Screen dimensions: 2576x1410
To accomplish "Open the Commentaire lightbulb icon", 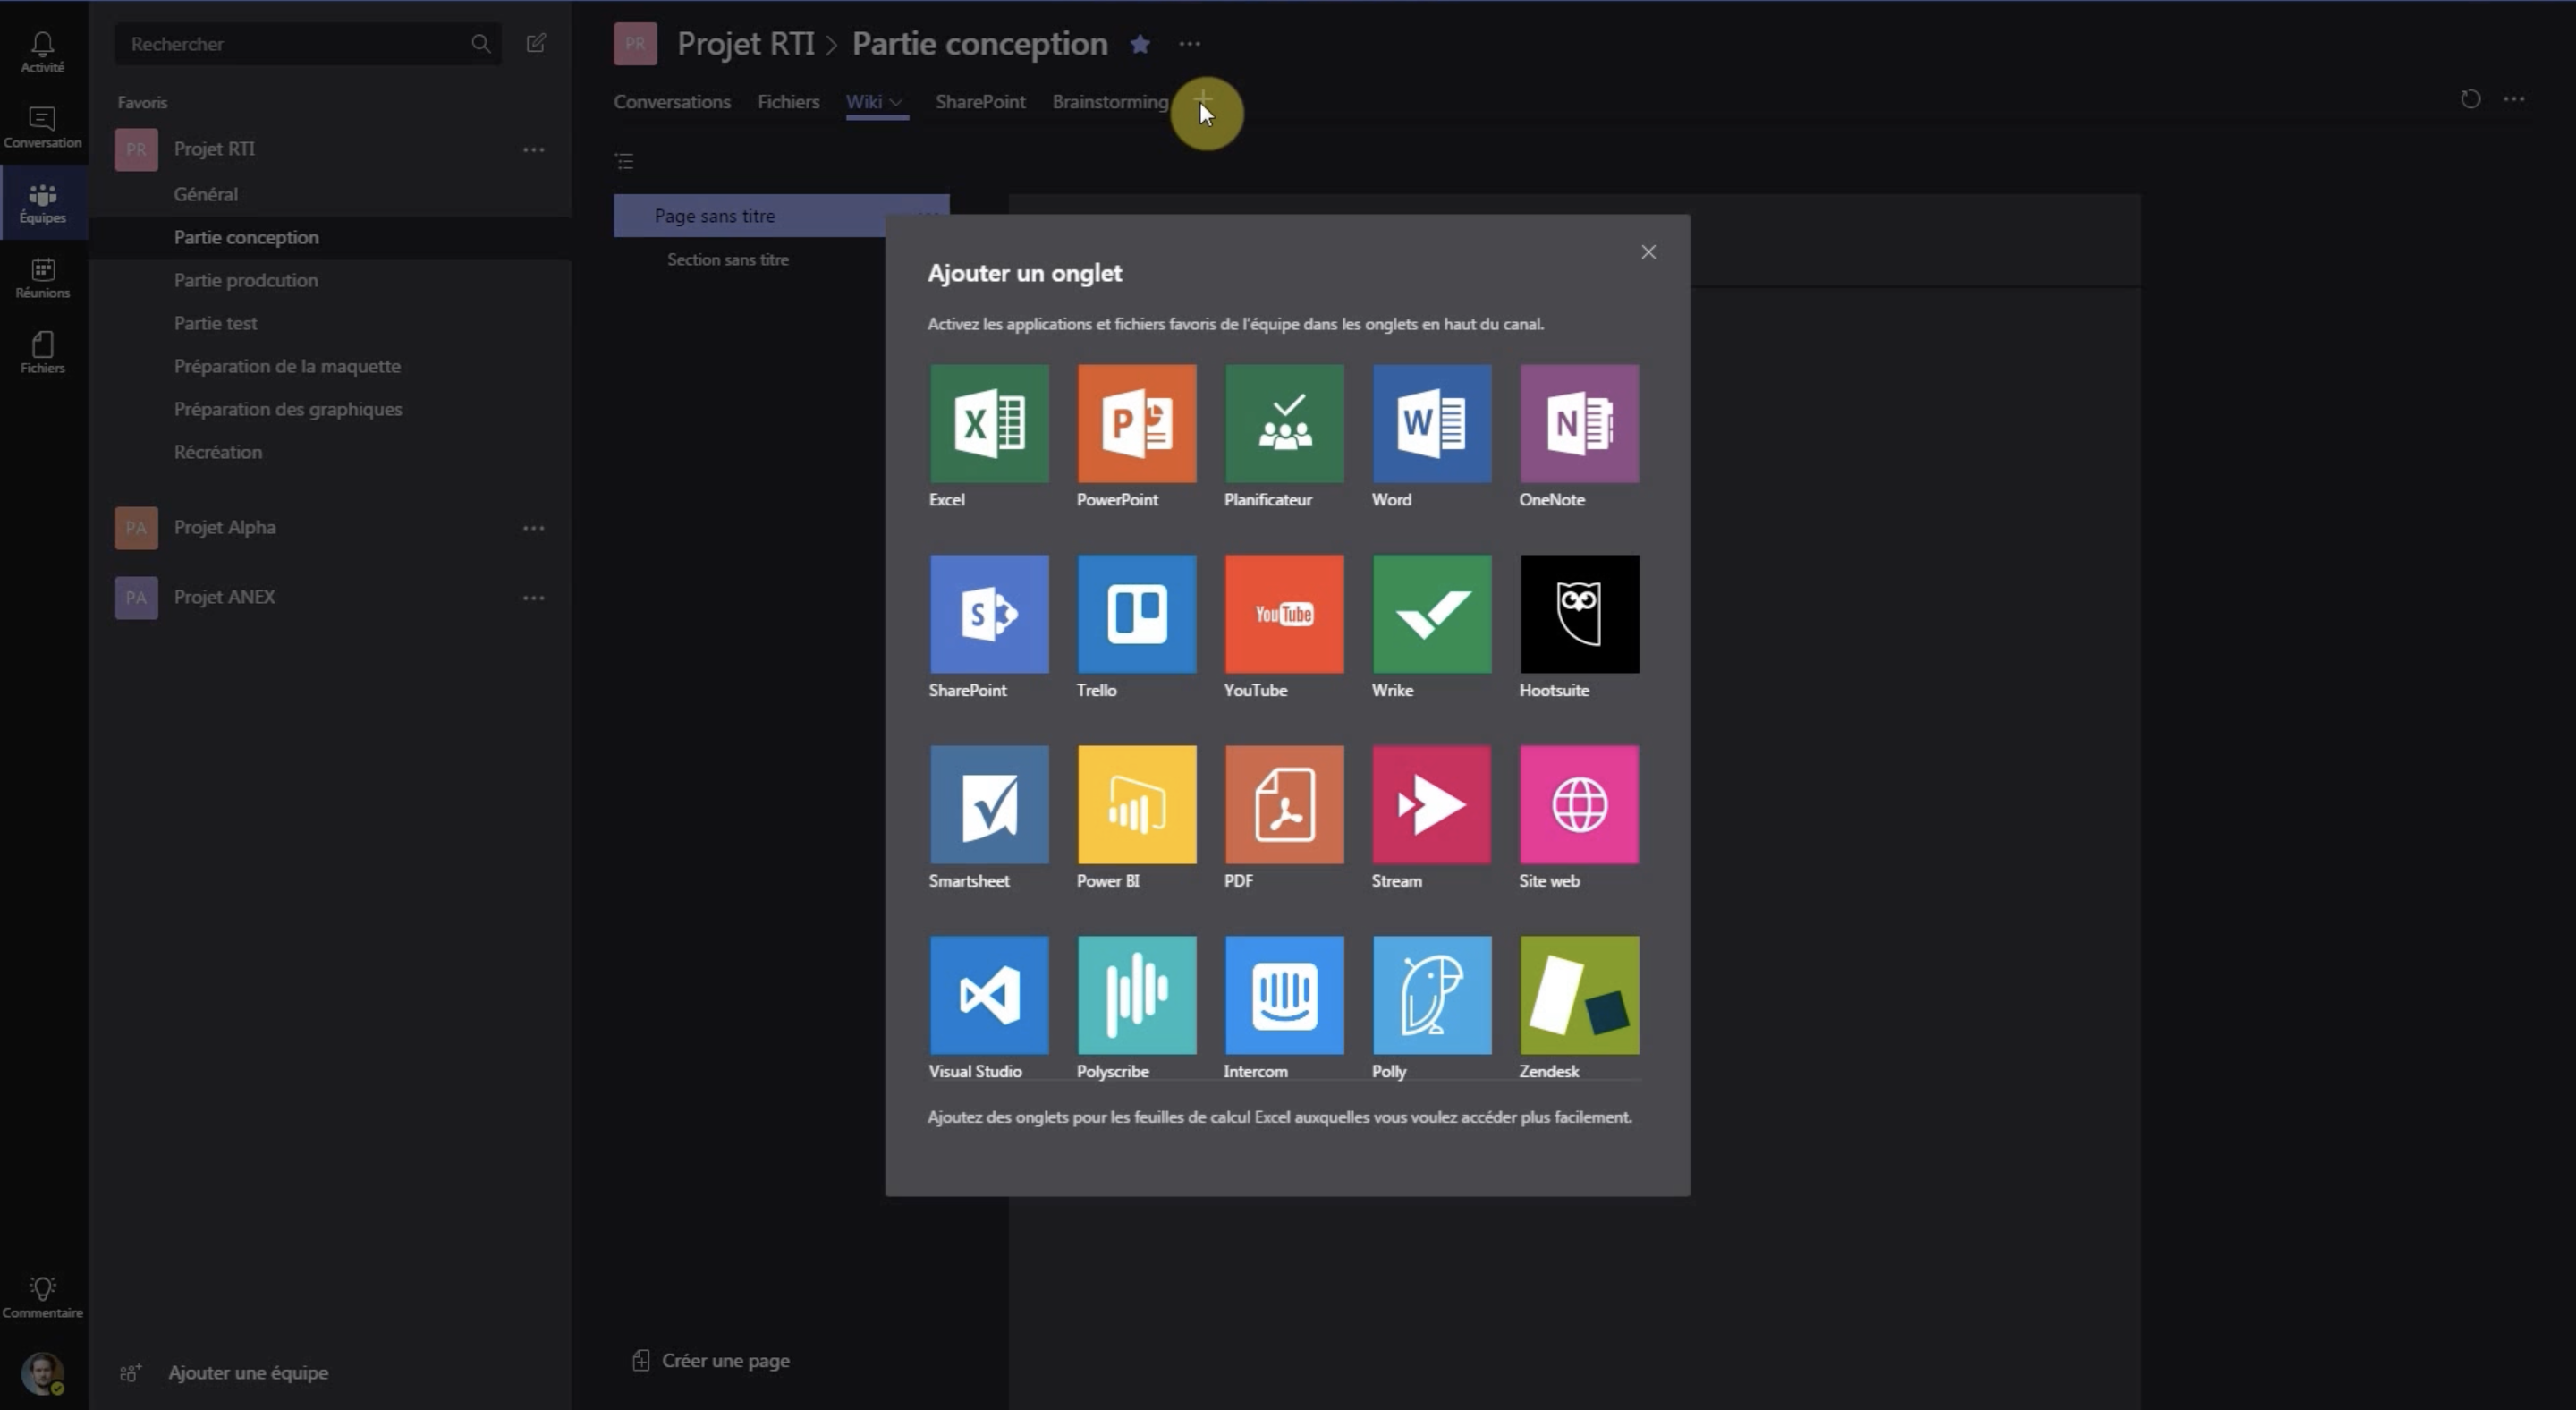I will (43, 1297).
